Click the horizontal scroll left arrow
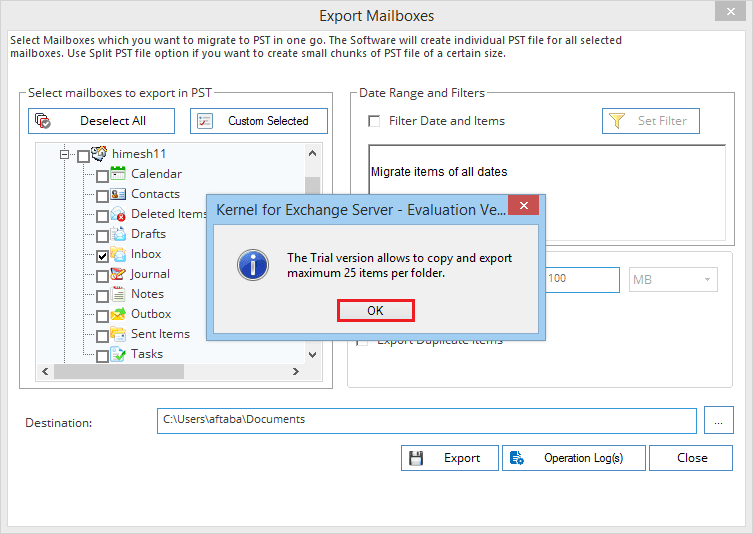The height and width of the screenshot is (534, 753). (x=45, y=371)
